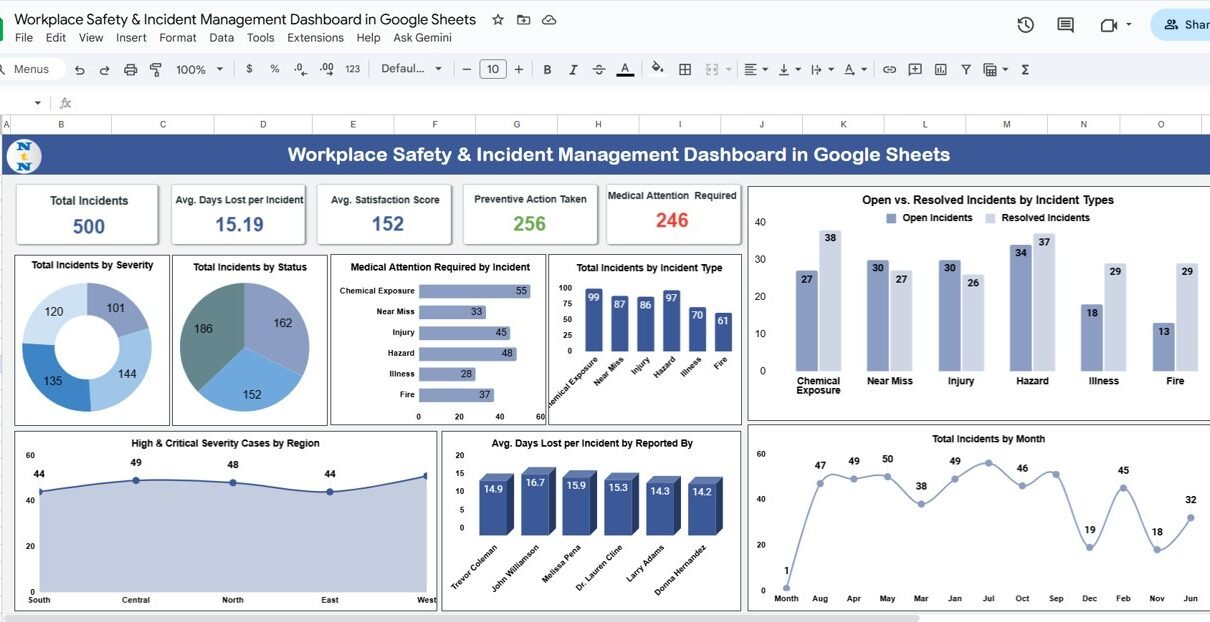Expand the 100% zoom dropdown
Viewport: 1210px width, 622px height.
pyautogui.click(x=198, y=69)
